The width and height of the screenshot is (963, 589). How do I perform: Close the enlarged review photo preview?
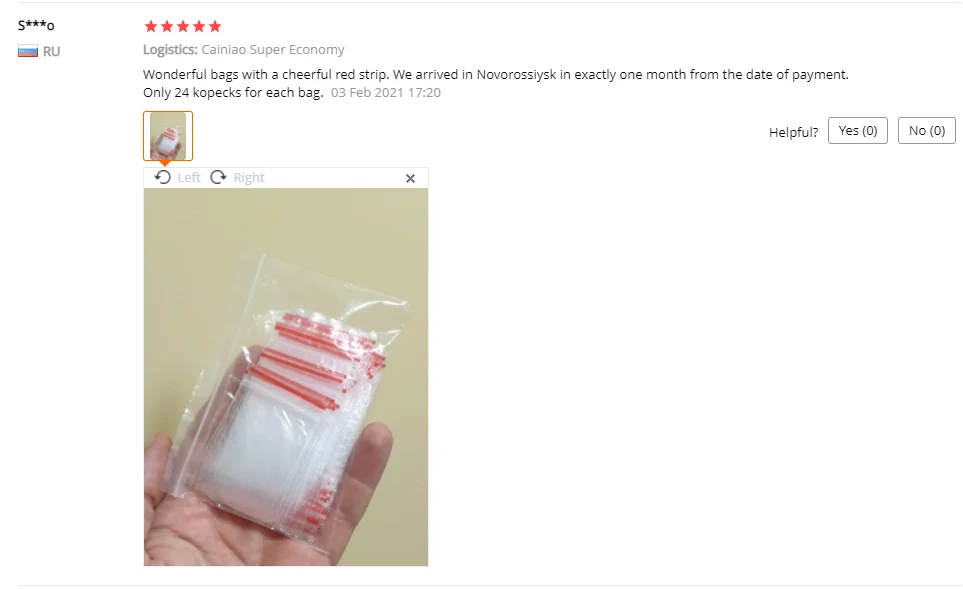click(x=410, y=178)
